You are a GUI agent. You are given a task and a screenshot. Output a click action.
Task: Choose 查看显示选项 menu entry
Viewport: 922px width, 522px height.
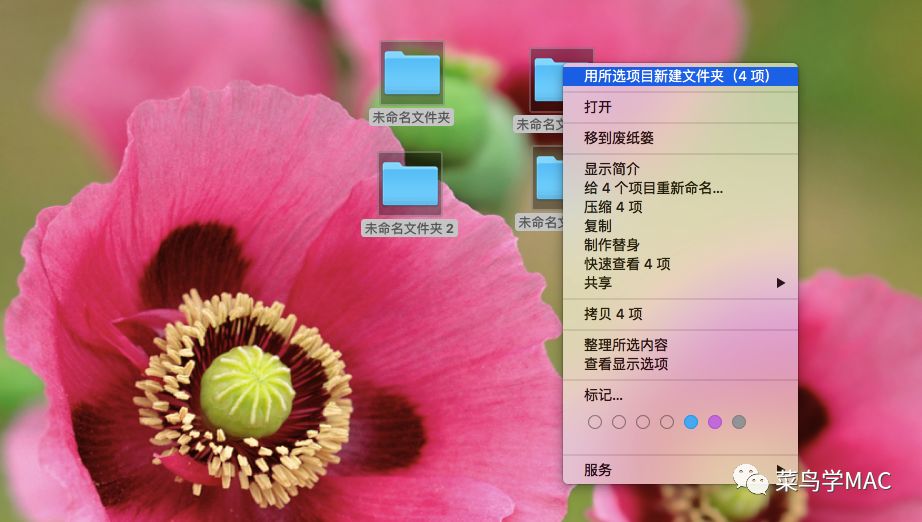[680, 364]
